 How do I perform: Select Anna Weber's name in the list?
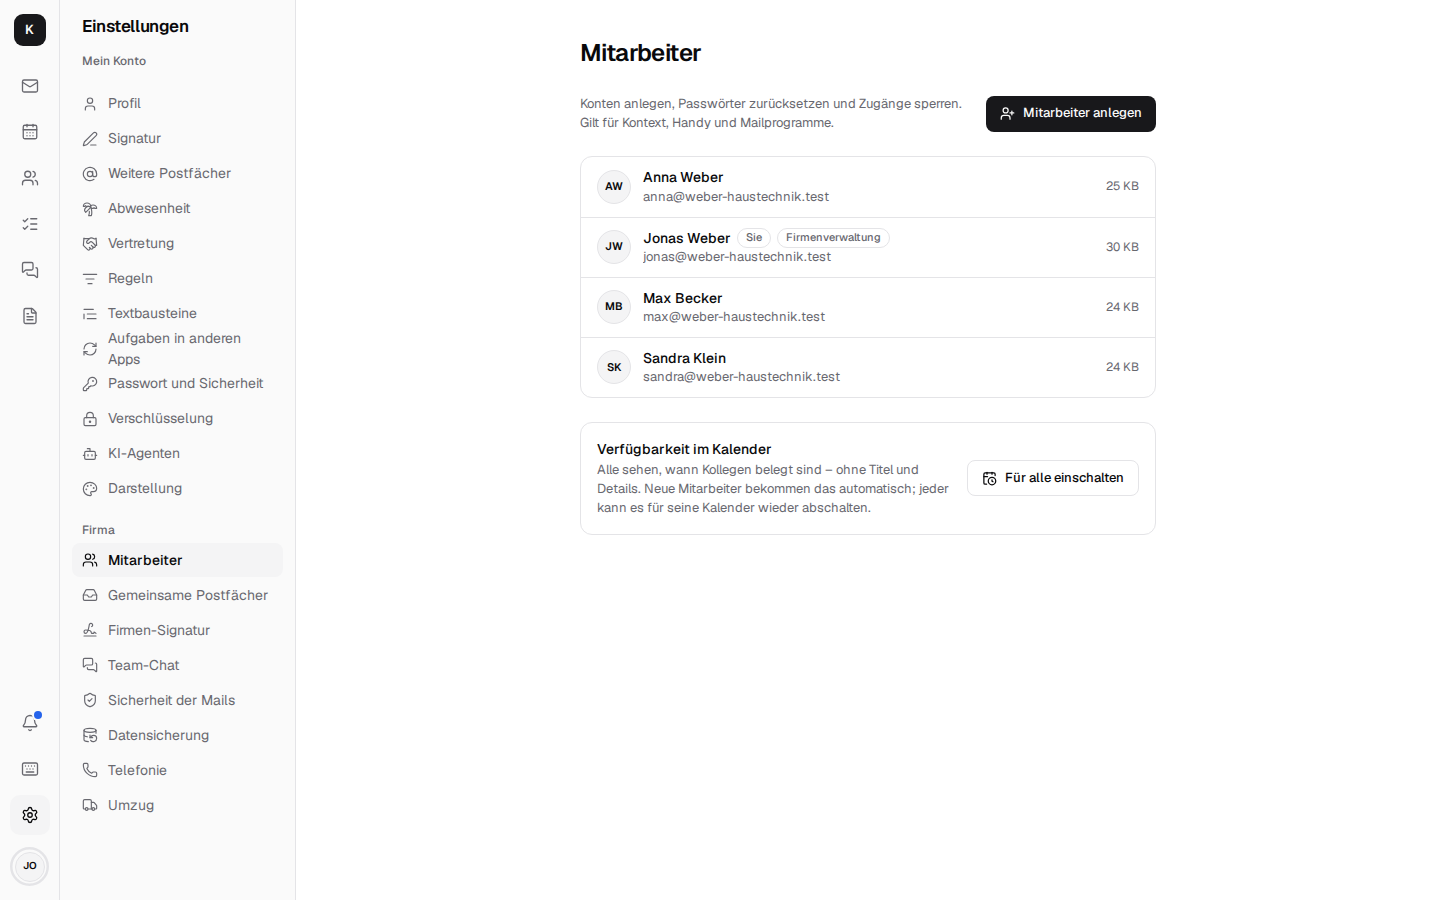tap(683, 178)
